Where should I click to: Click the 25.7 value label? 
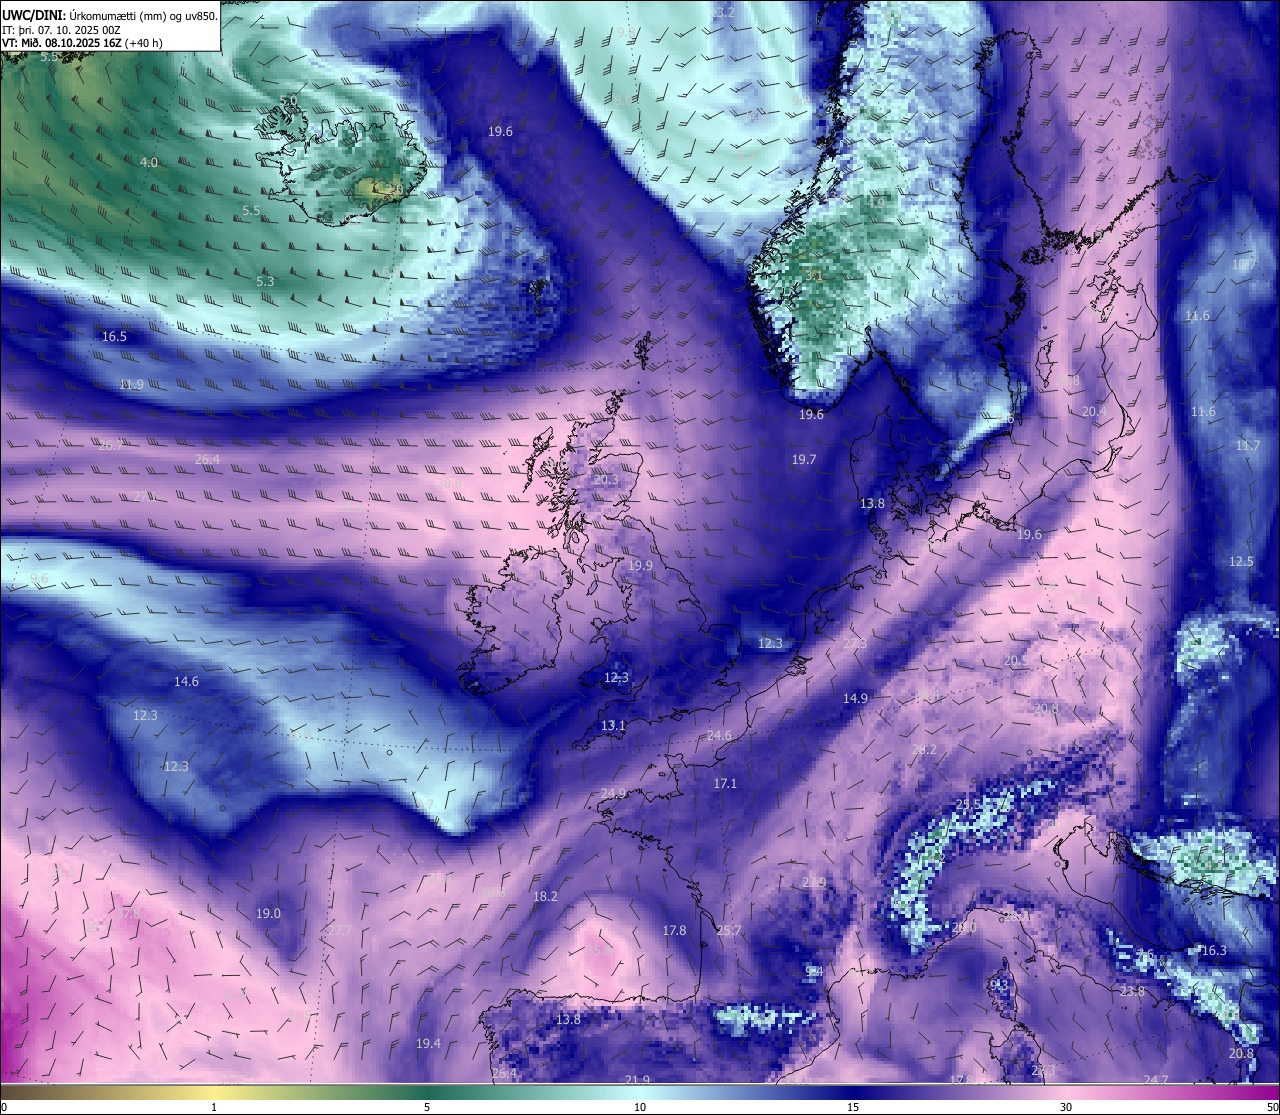pos(729,931)
